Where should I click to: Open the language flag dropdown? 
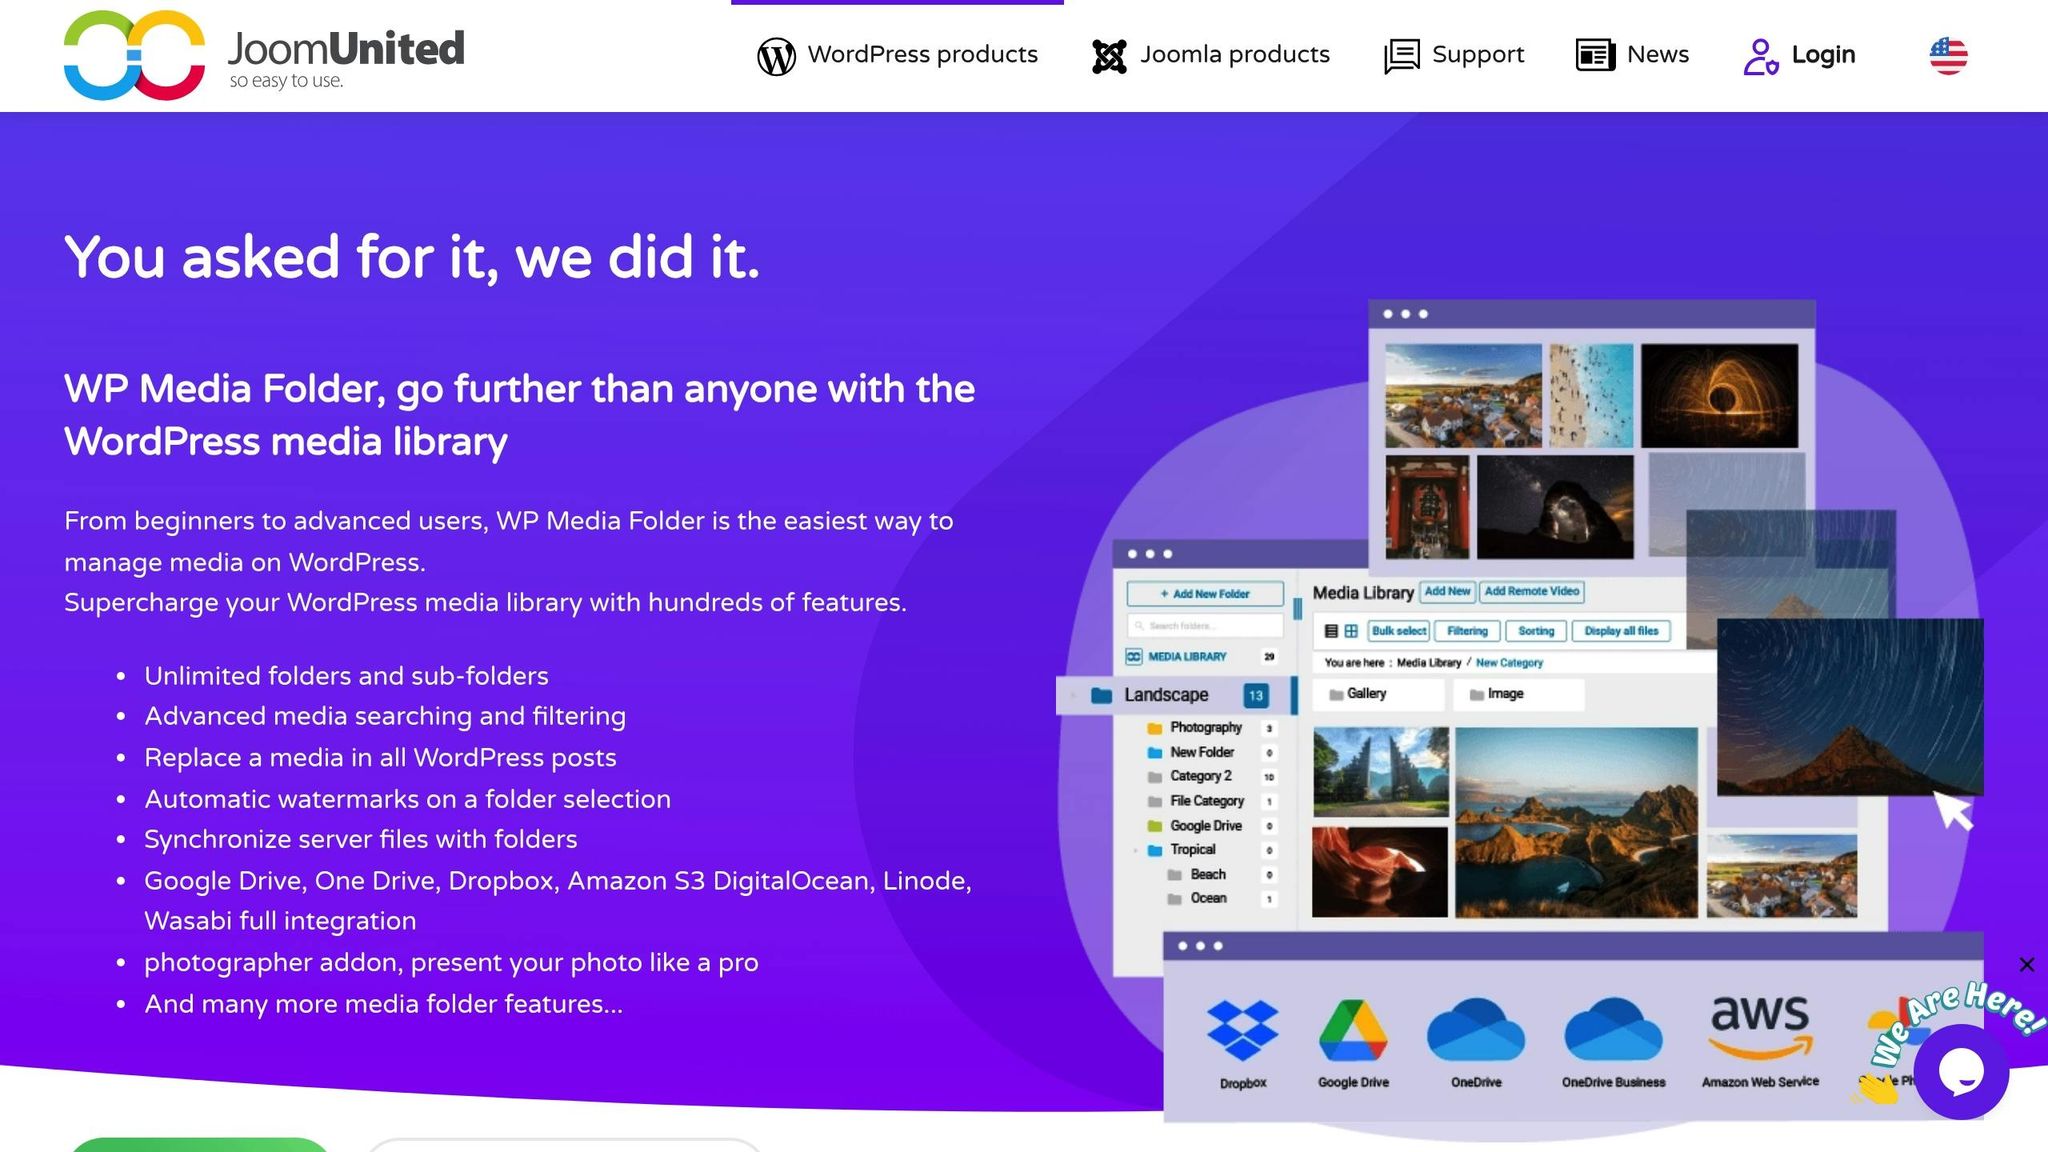click(x=1947, y=55)
